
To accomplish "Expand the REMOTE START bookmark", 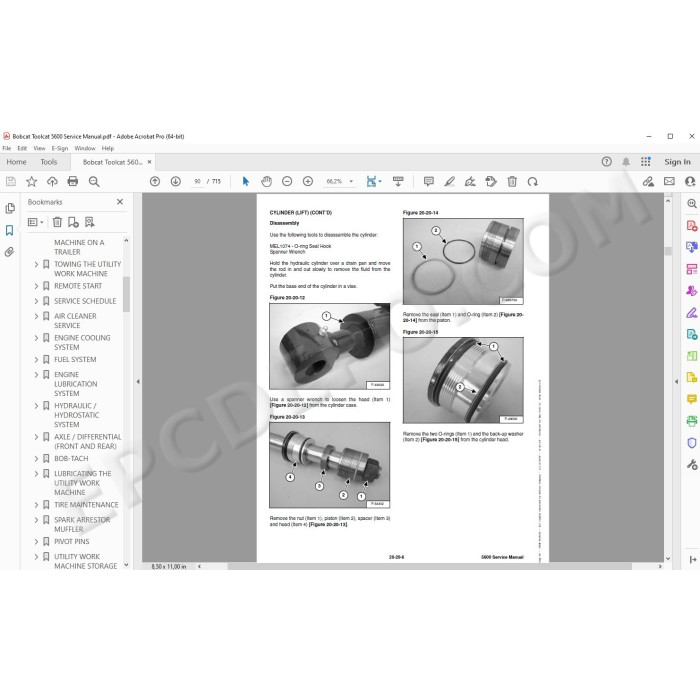I will pyautogui.click(x=37, y=286).
